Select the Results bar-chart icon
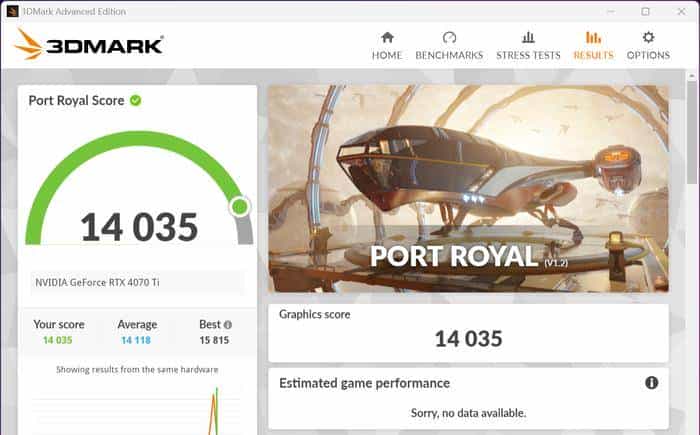This screenshot has width=700, height=435. tap(593, 37)
